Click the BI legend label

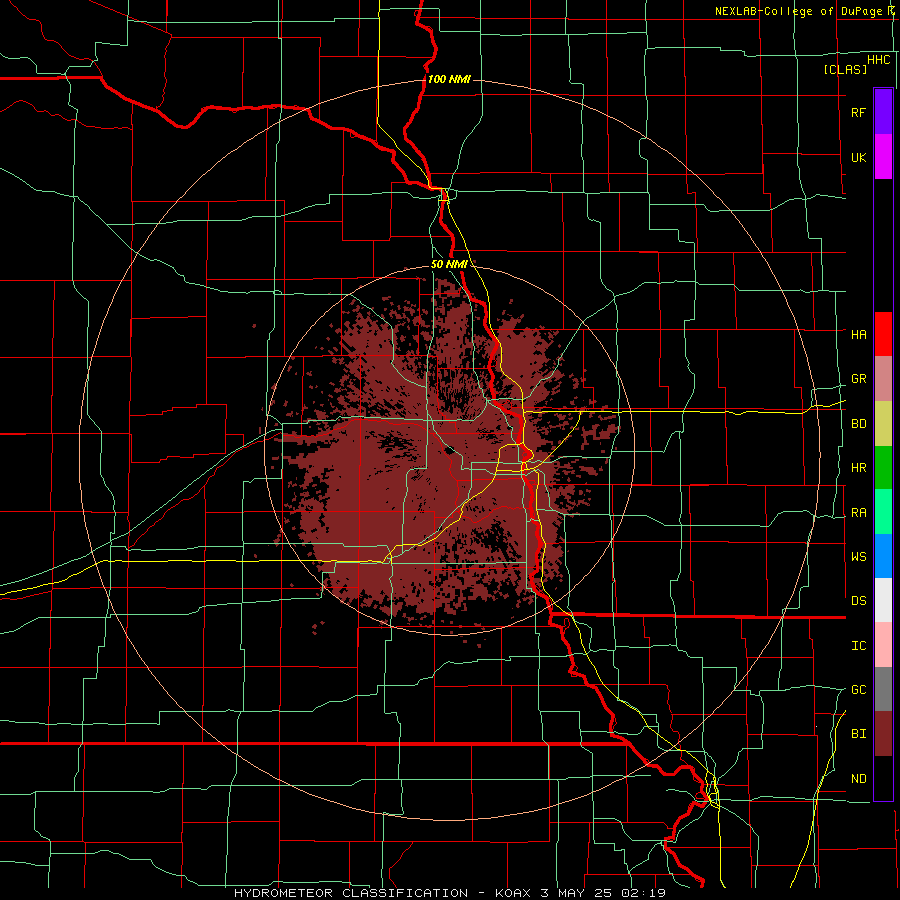point(858,734)
